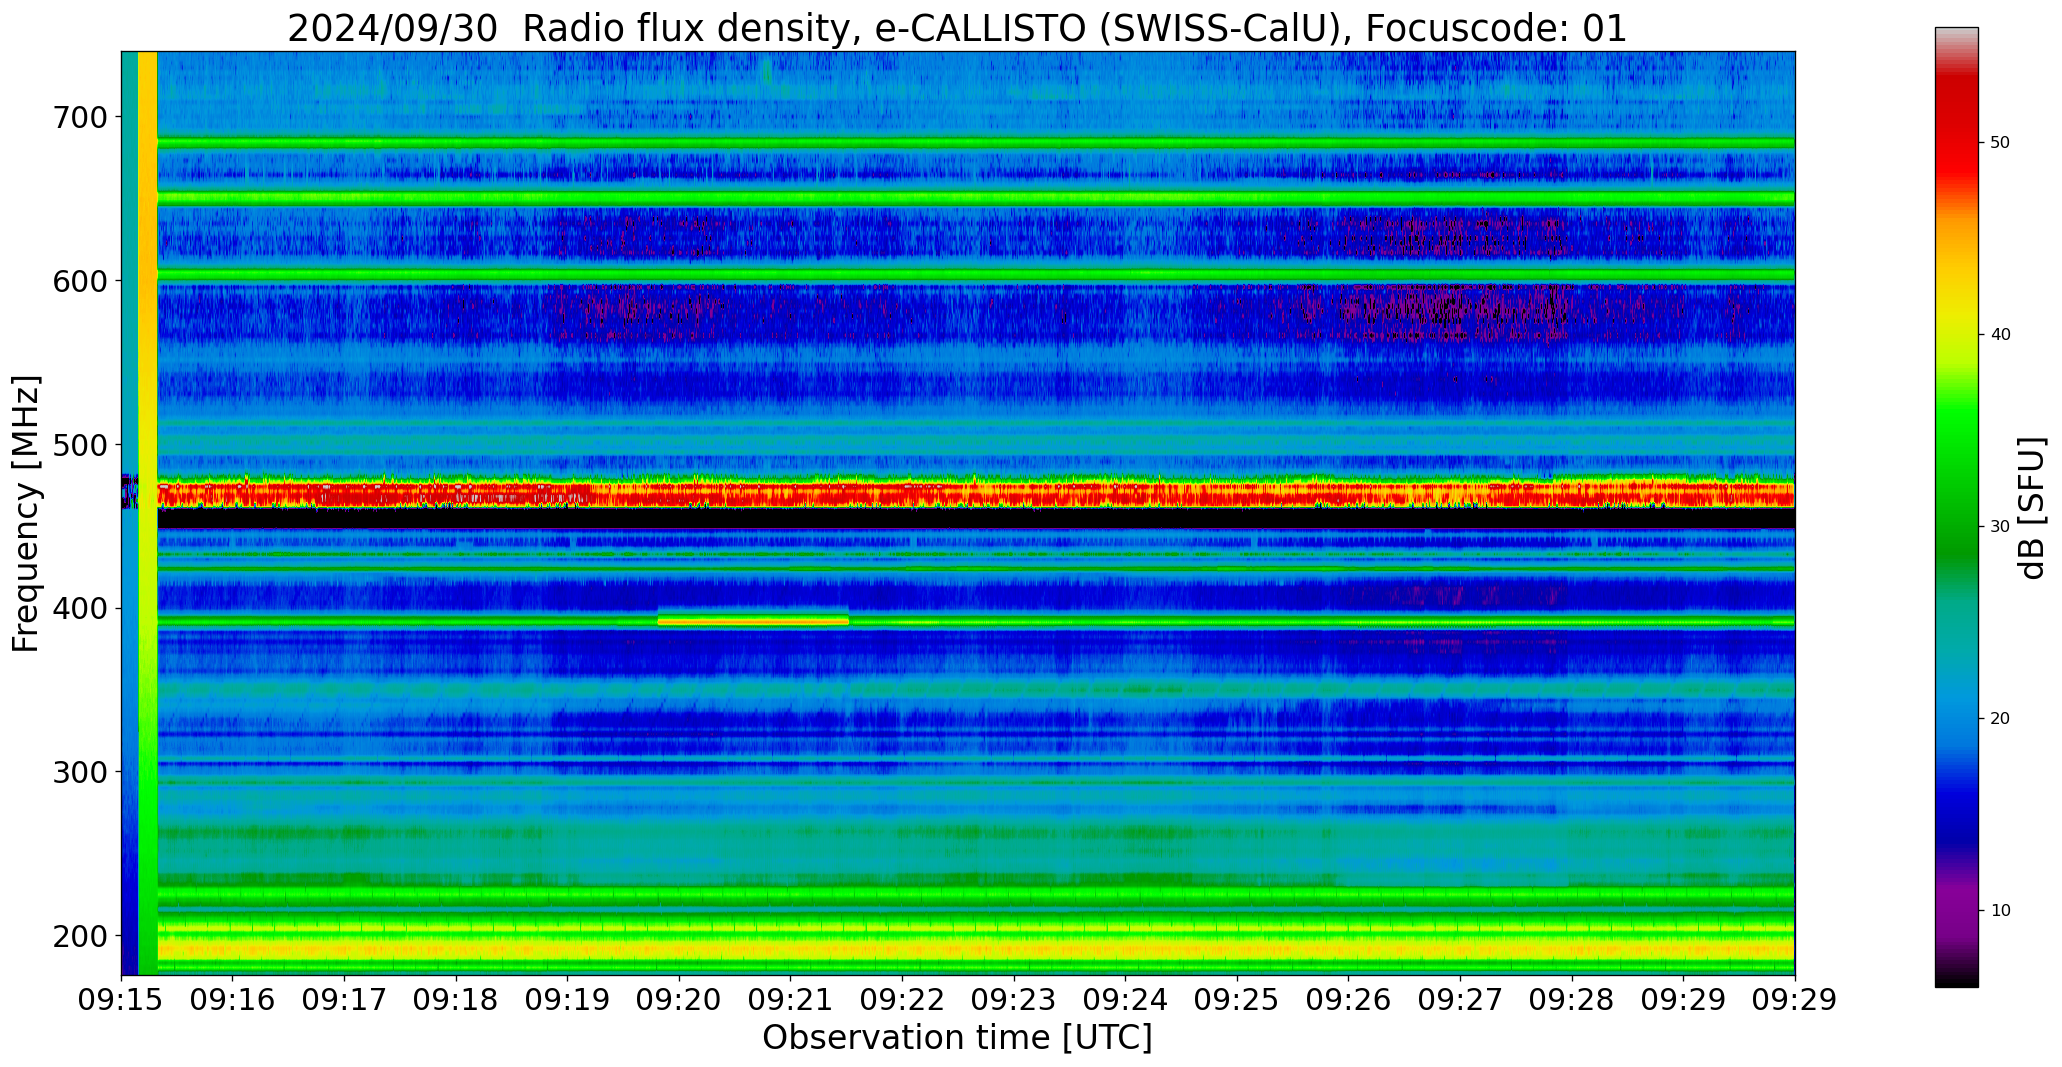Click the 09:25 time tick label
The height and width of the screenshot is (1067, 2062).
[1238, 1000]
